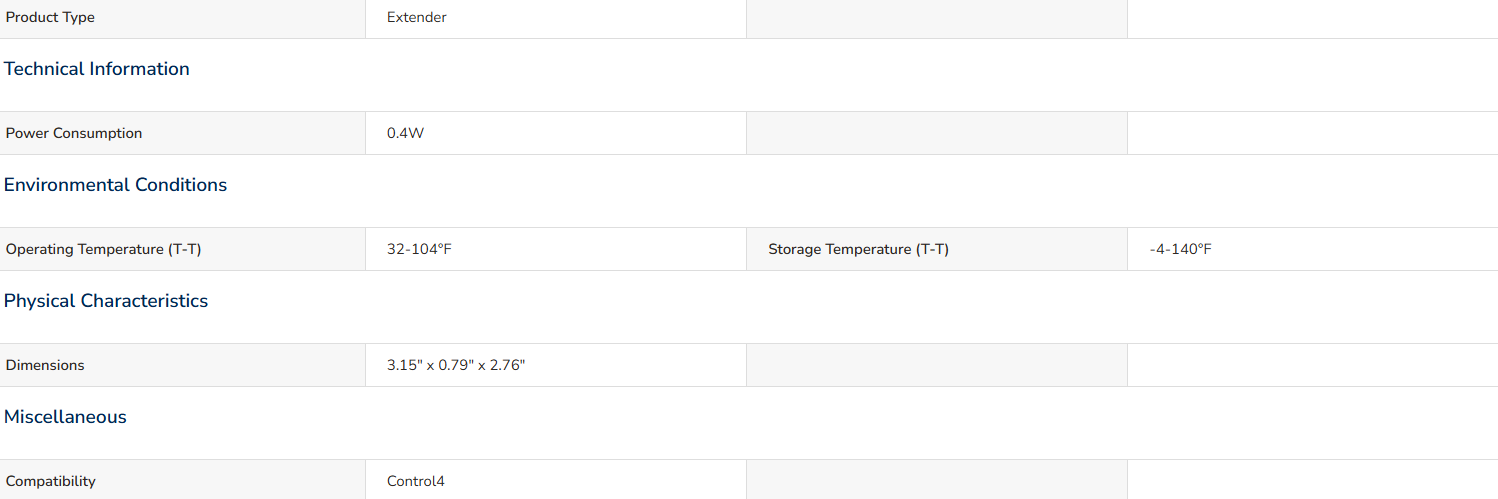Click the Control4 compatibility value
Image resolution: width=1498 pixels, height=499 pixels.
tap(416, 481)
